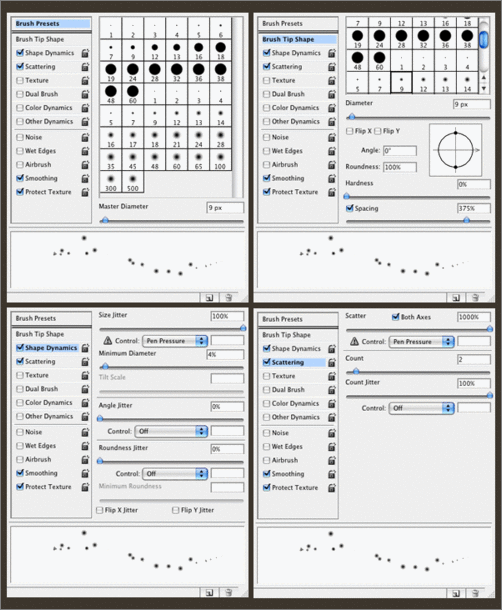The width and height of the screenshot is (502, 610).
Task: Enable Flip X Jitter checkbox
Action: (100, 510)
